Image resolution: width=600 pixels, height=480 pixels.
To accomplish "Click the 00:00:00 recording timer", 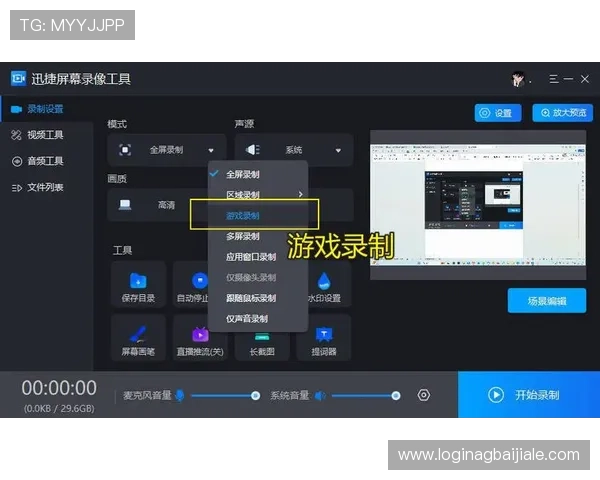I will tap(59, 388).
